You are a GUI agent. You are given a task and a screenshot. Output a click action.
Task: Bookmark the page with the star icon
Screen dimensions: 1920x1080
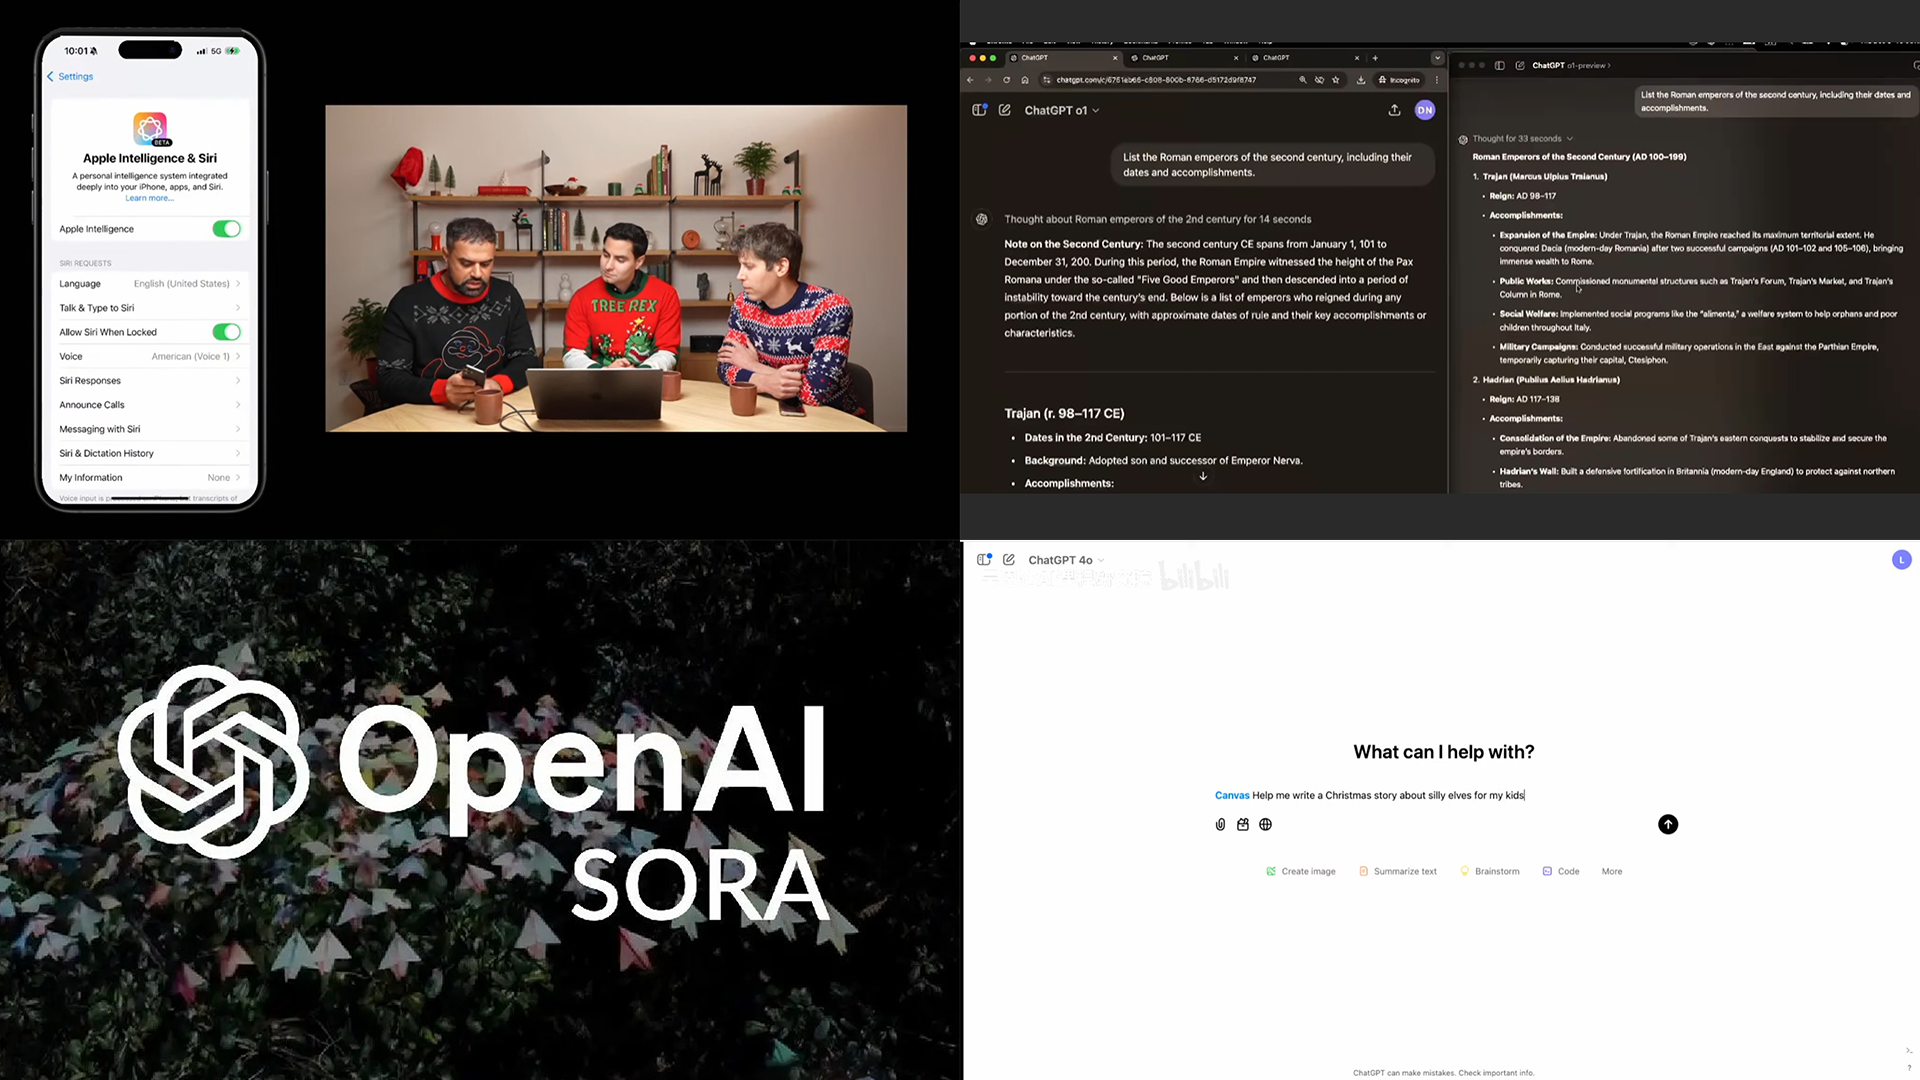coord(1335,80)
